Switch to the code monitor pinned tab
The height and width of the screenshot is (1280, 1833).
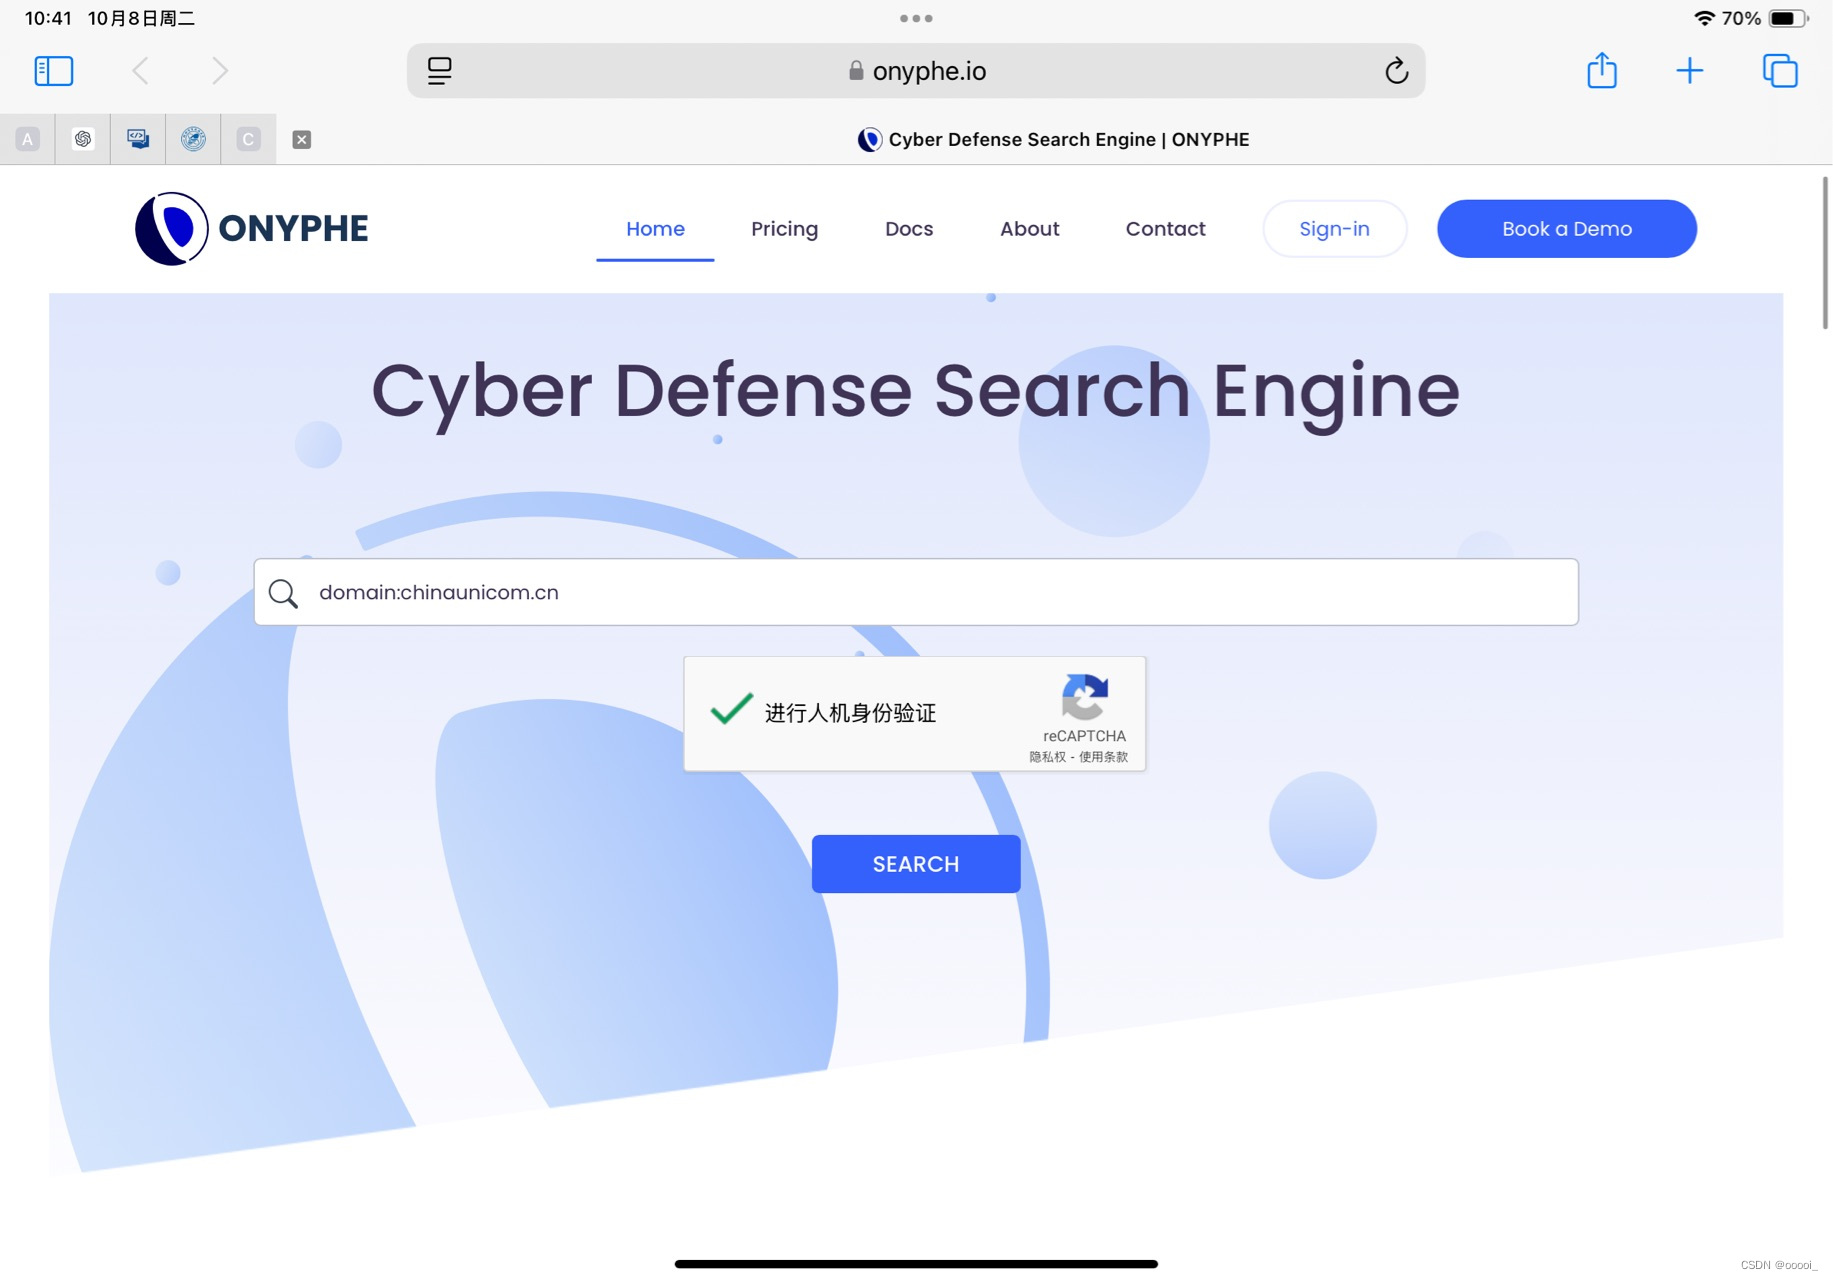138,139
